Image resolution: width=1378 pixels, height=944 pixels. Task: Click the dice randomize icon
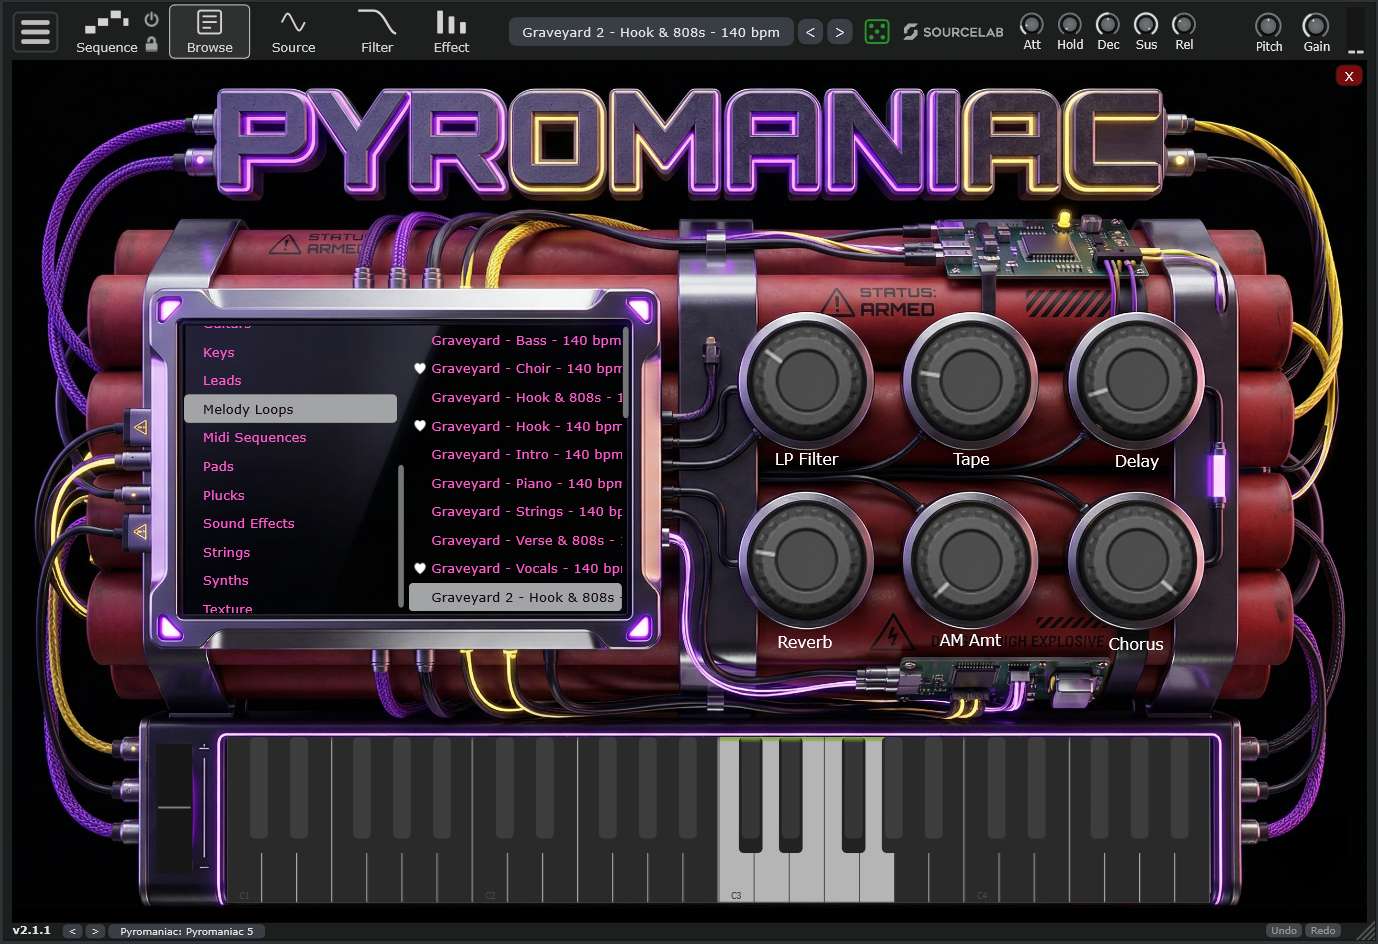pos(876,31)
